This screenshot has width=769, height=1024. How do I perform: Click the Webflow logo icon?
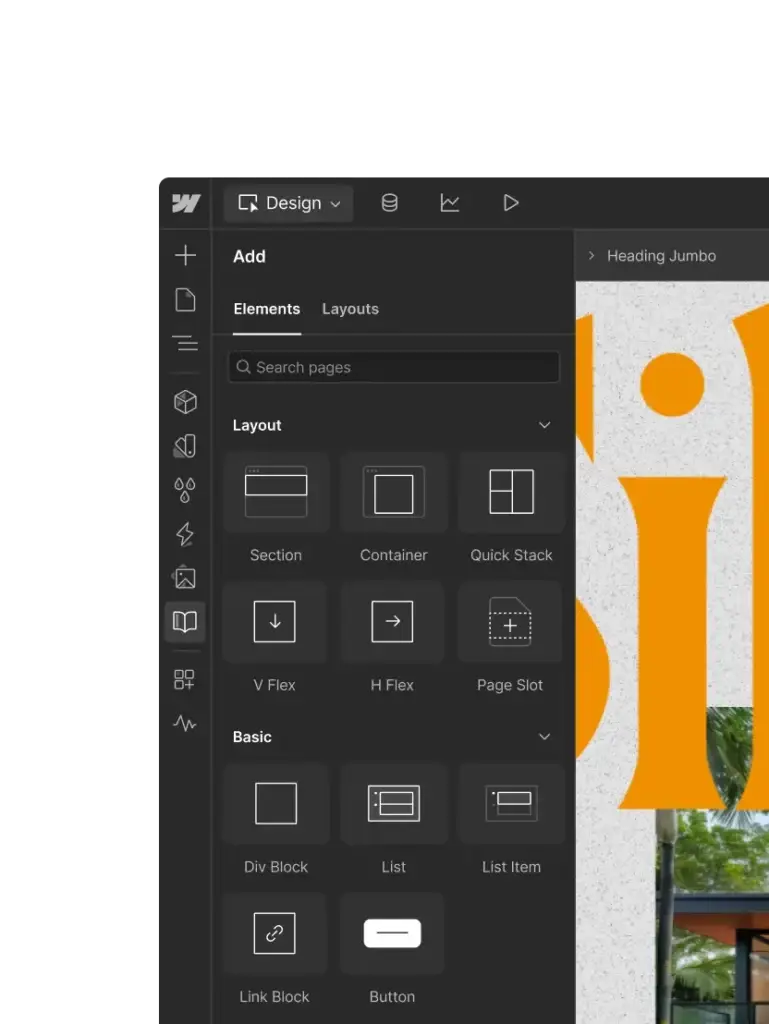pyautogui.click(x=185, y=203)
